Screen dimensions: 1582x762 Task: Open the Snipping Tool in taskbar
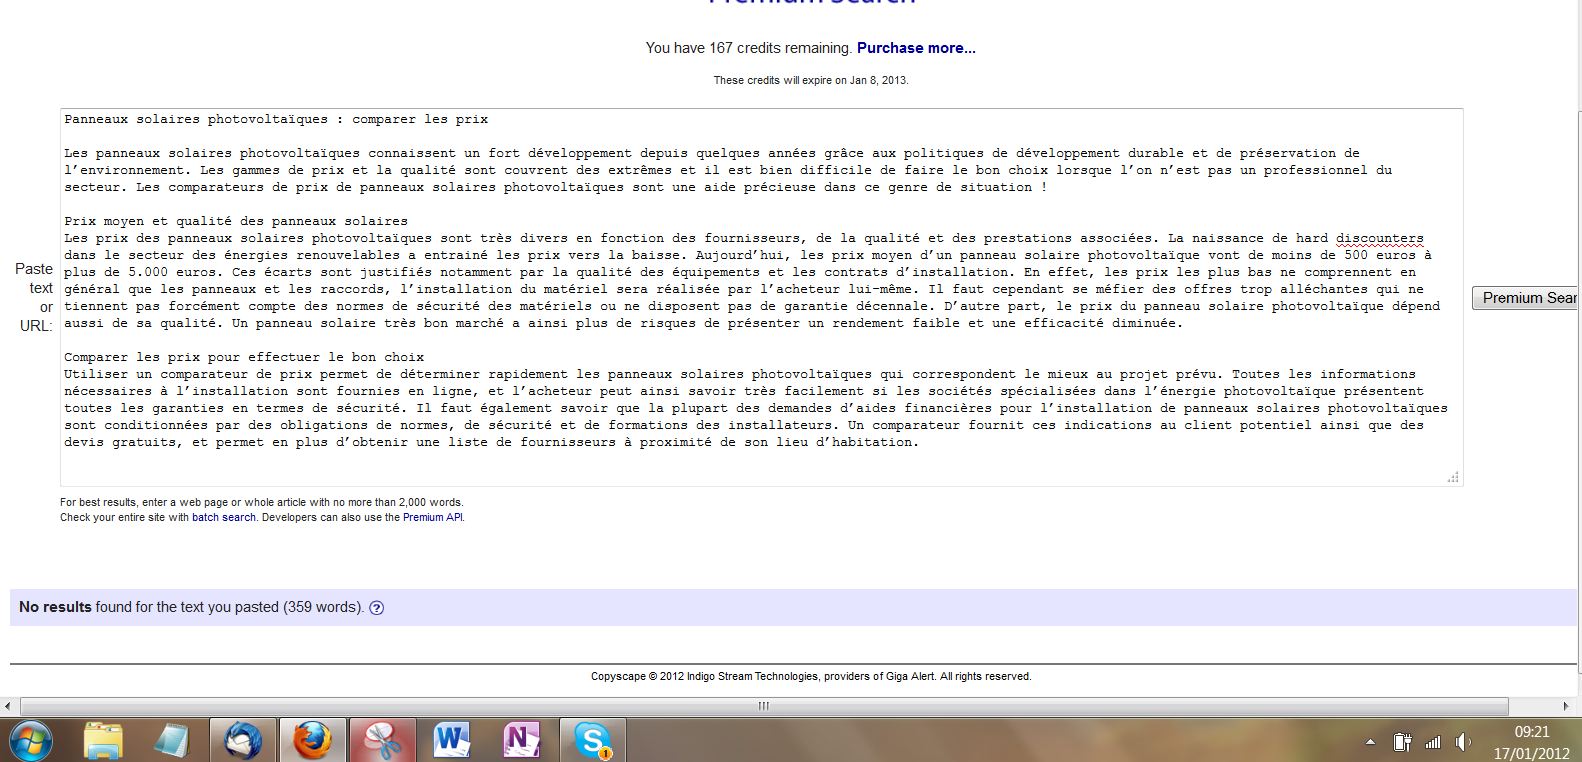pos(383,741)
